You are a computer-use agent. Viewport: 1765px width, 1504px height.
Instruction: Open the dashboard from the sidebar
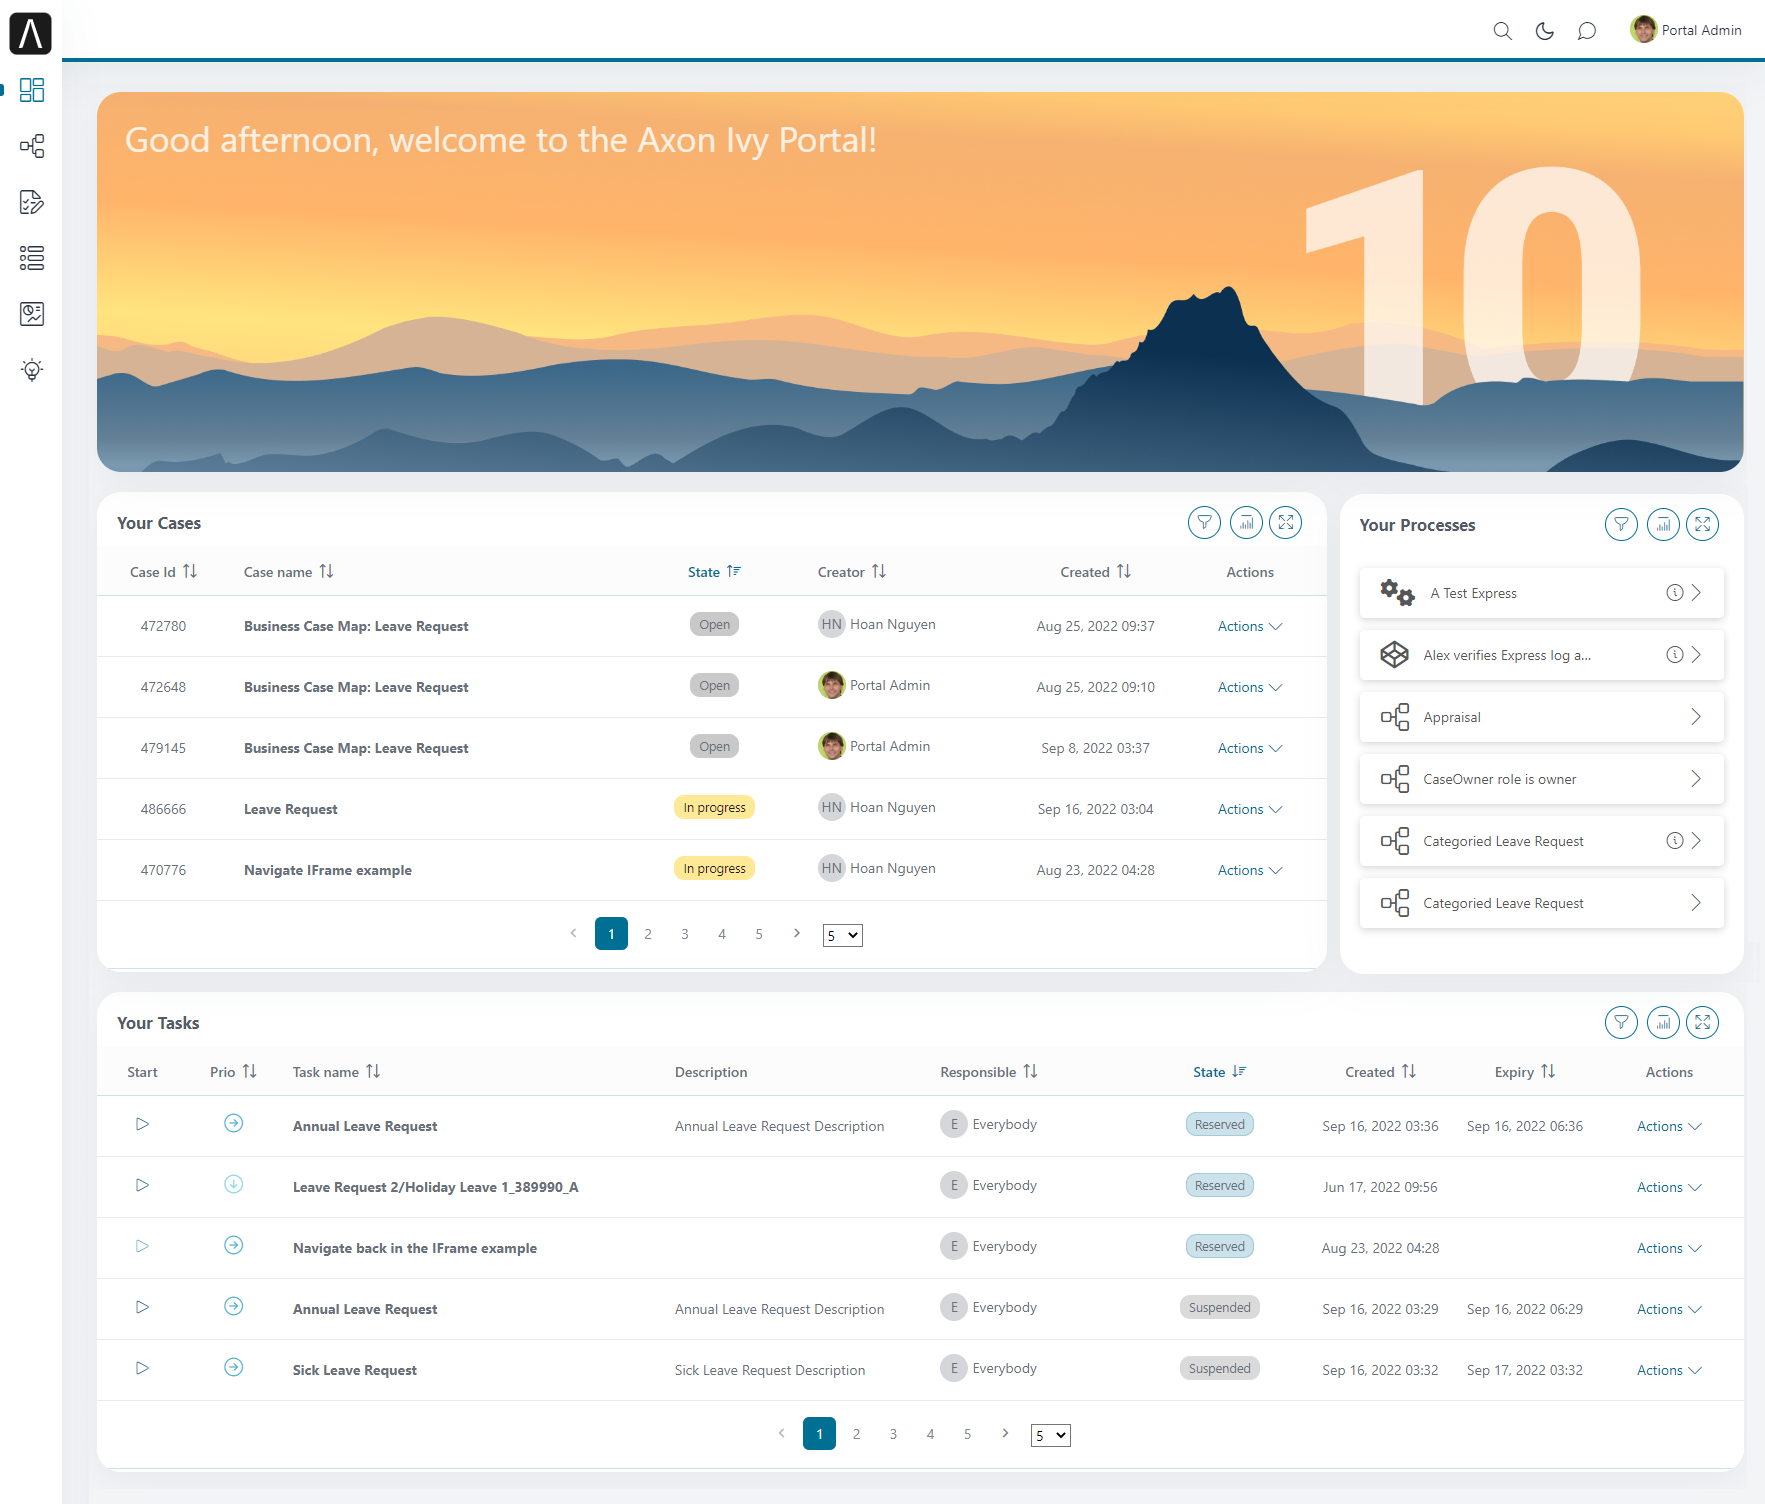tap(32, 90)
